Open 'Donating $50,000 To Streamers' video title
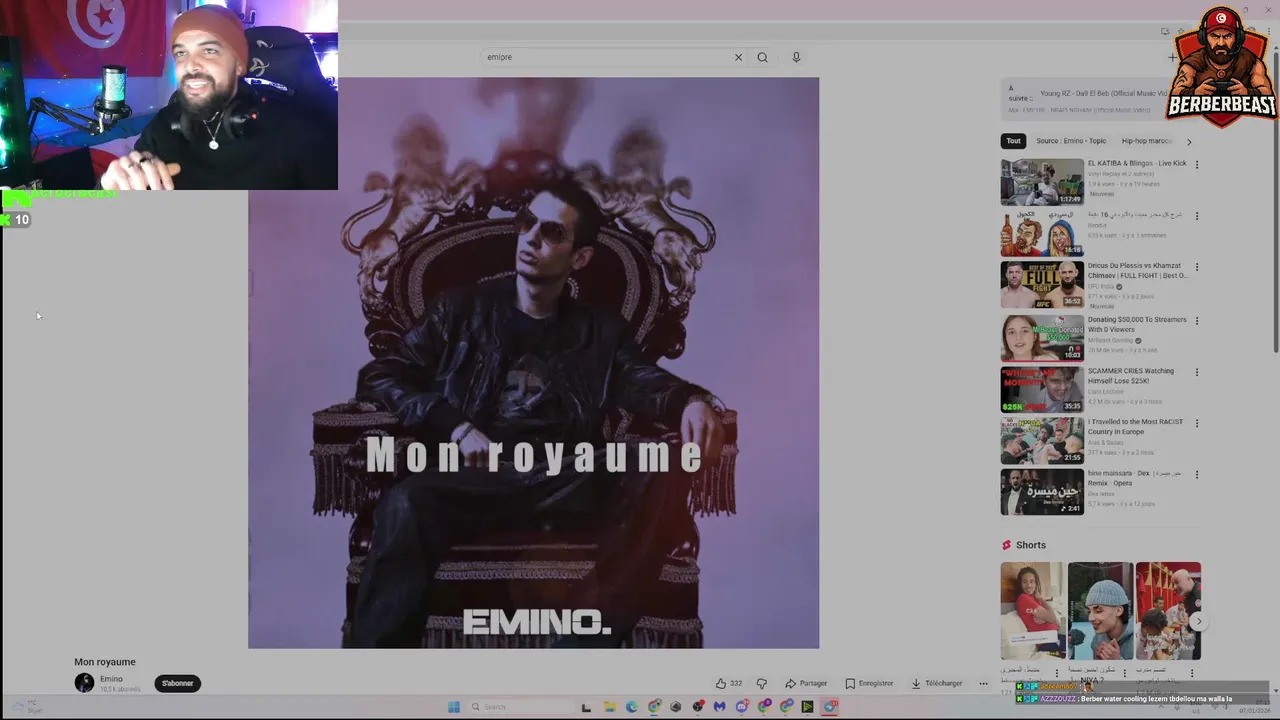1280x720 pixels. (x=1137, y=324)
